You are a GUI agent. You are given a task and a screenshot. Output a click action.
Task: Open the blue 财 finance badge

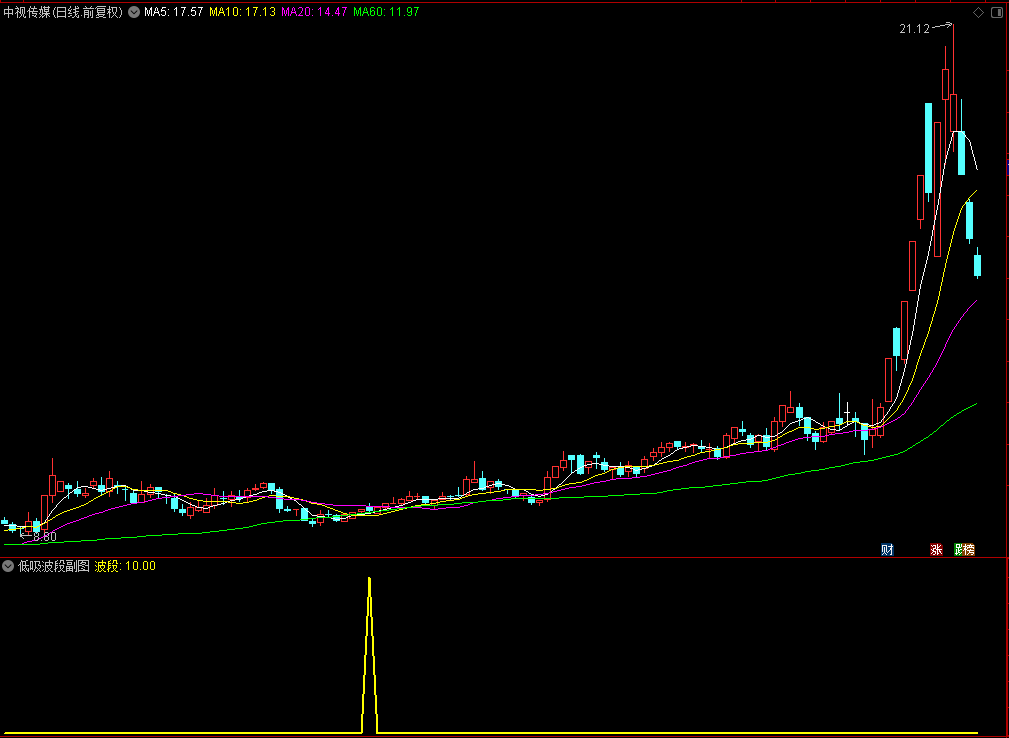pos(887,549)
